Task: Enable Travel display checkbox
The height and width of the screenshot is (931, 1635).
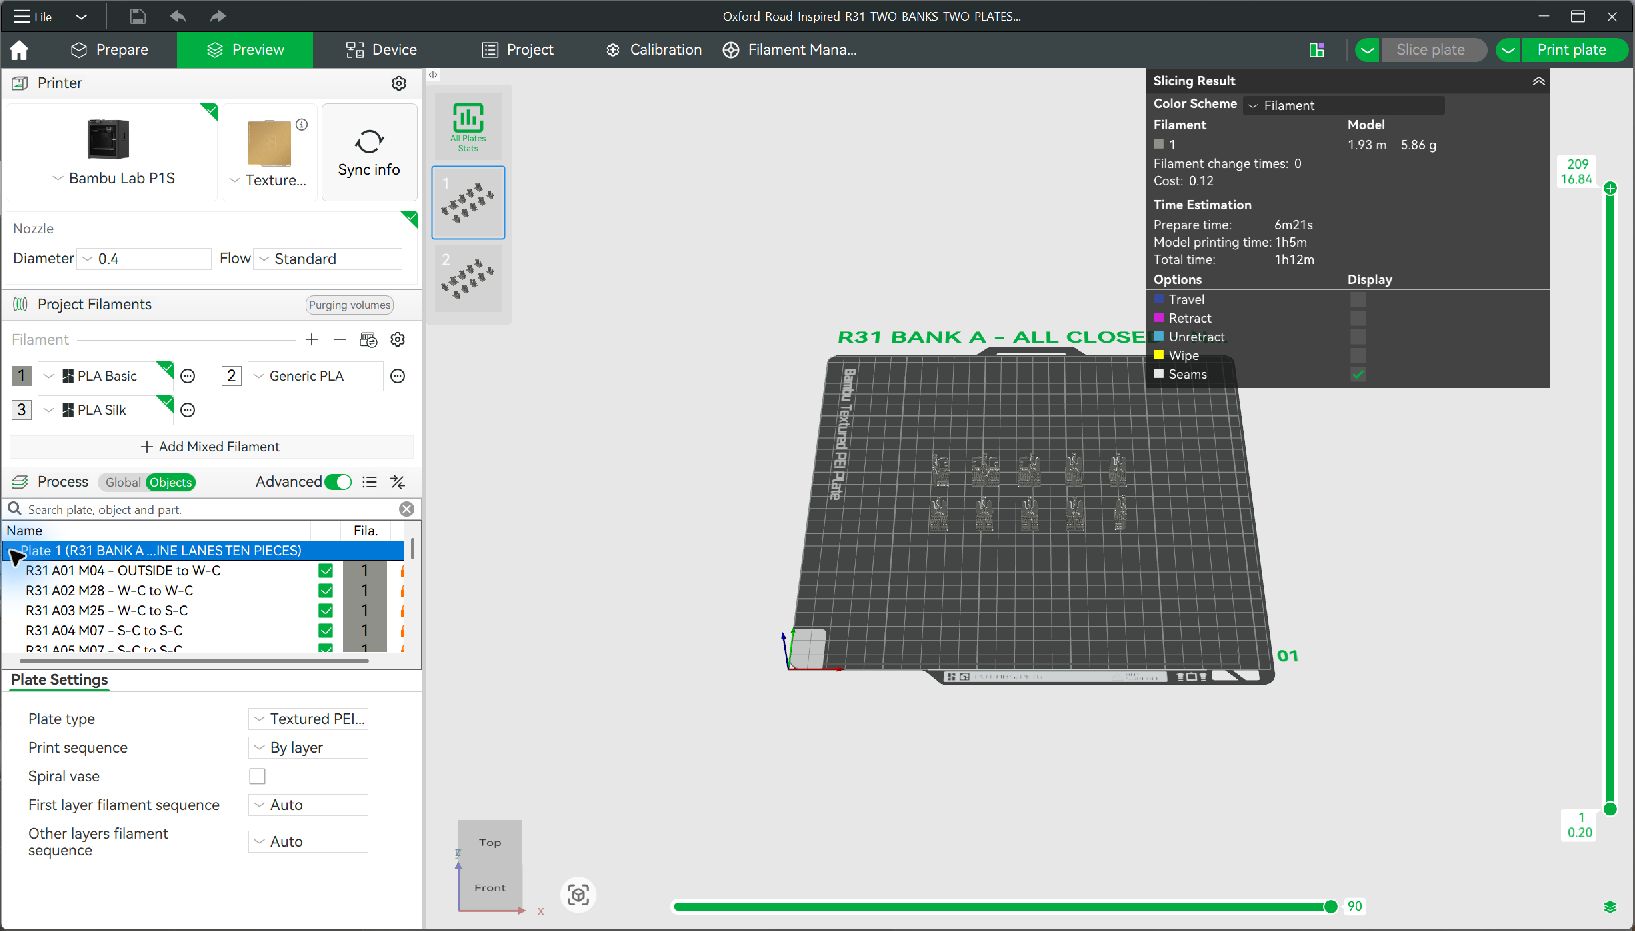Action: coord(1358,299)
